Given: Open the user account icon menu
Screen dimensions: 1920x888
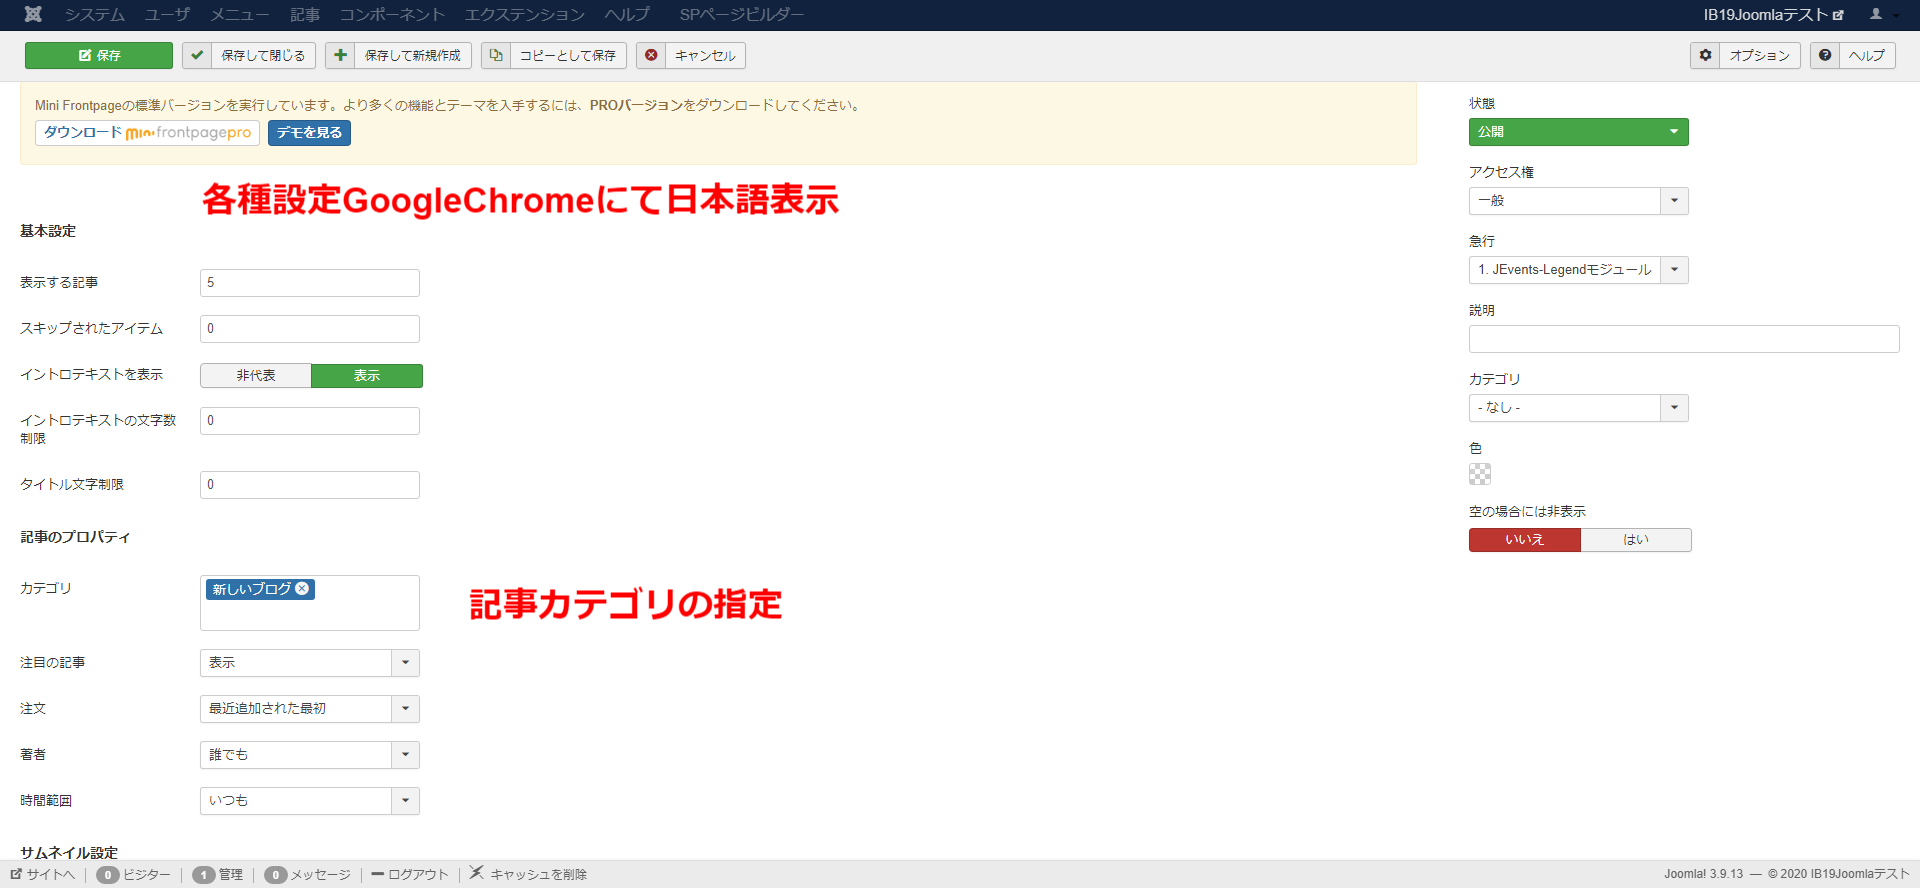Looking at the screenshot, I should pos(1877,14).
